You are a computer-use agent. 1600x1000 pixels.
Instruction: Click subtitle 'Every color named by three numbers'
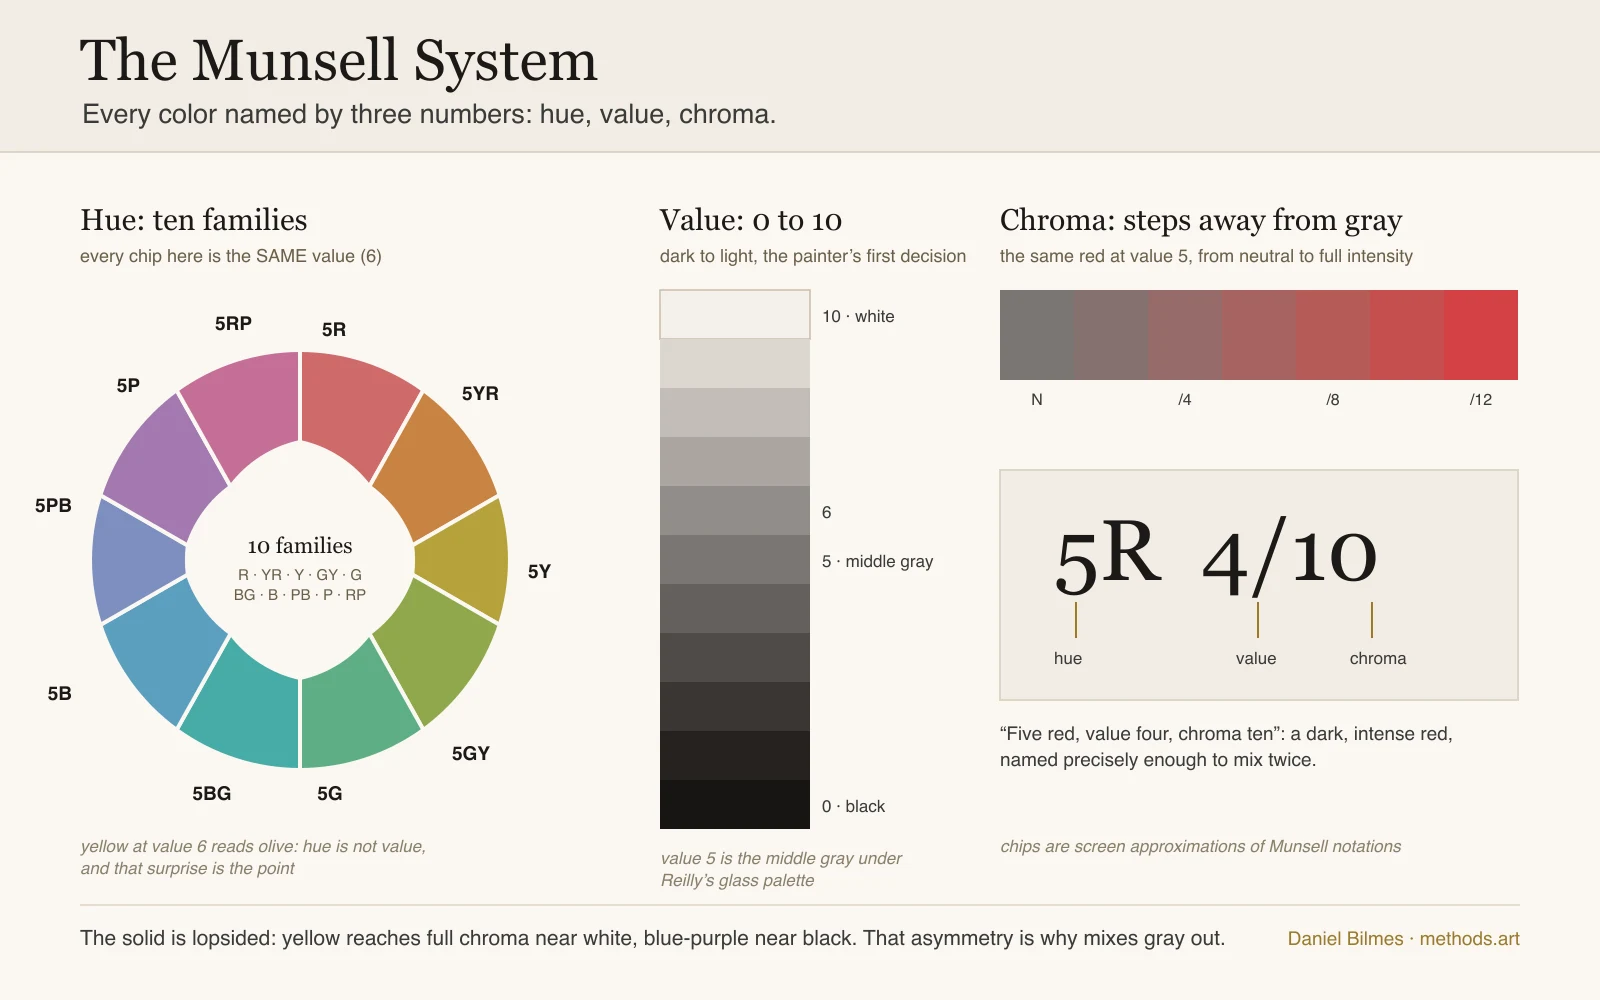(429, 115)
